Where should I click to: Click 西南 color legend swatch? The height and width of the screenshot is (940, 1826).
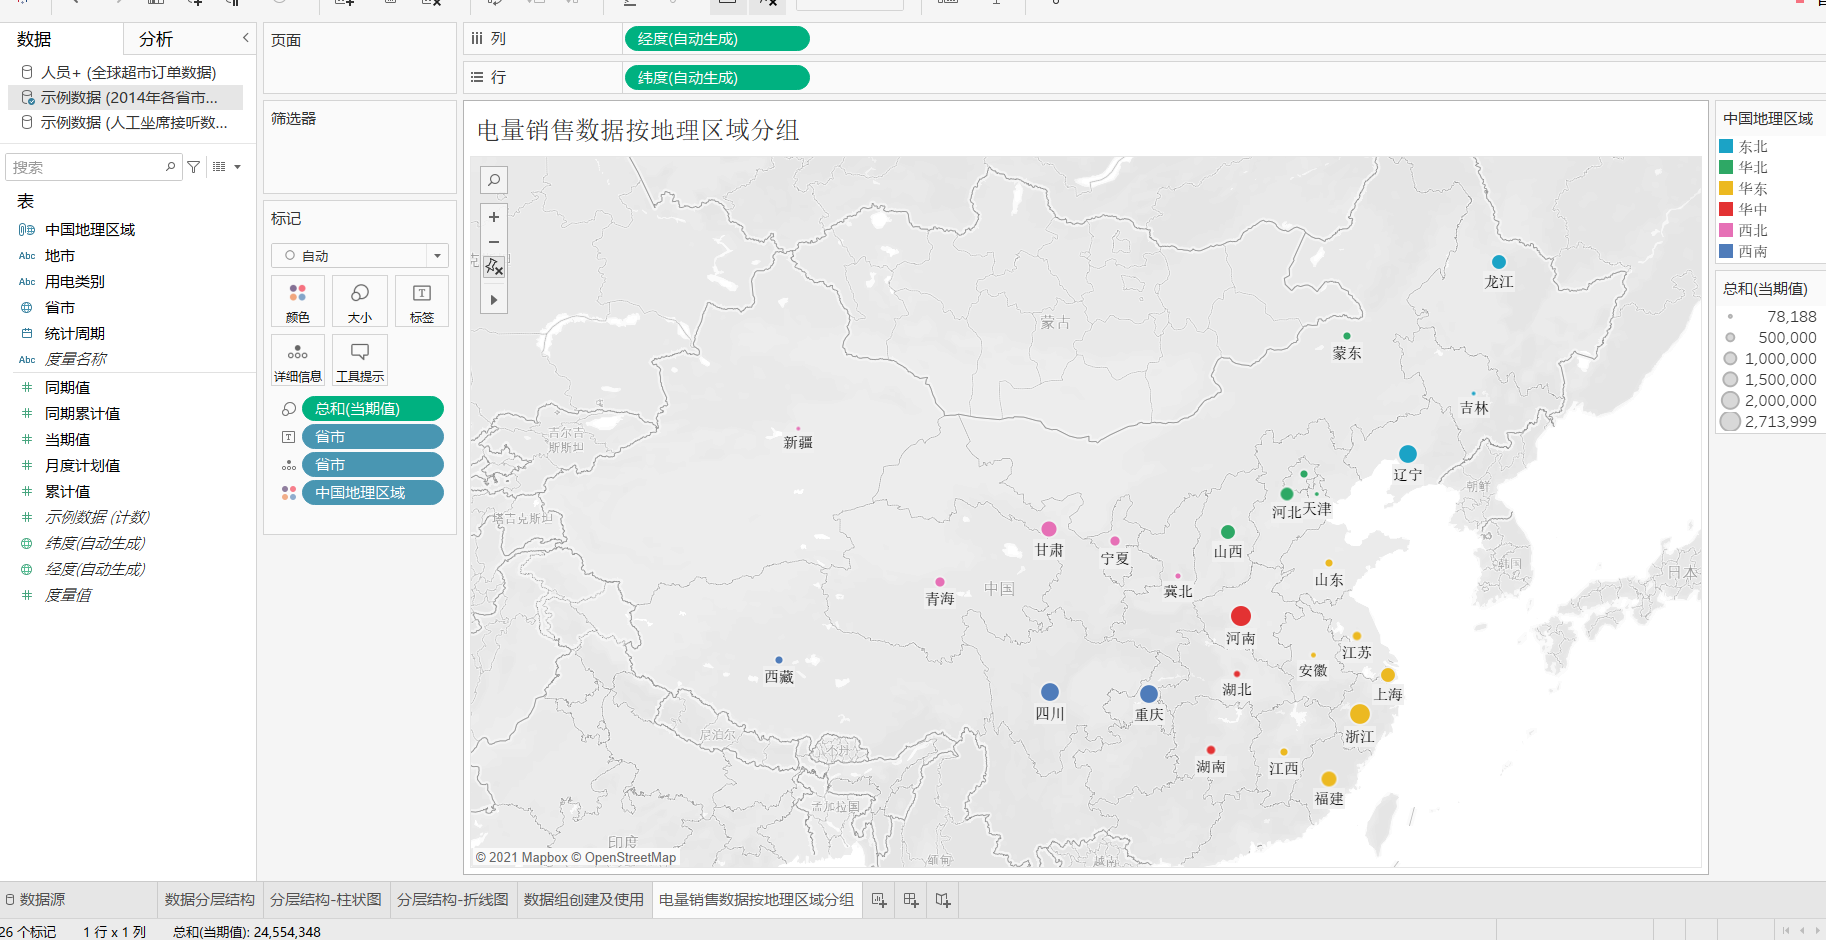click(x=1726, y=252)
